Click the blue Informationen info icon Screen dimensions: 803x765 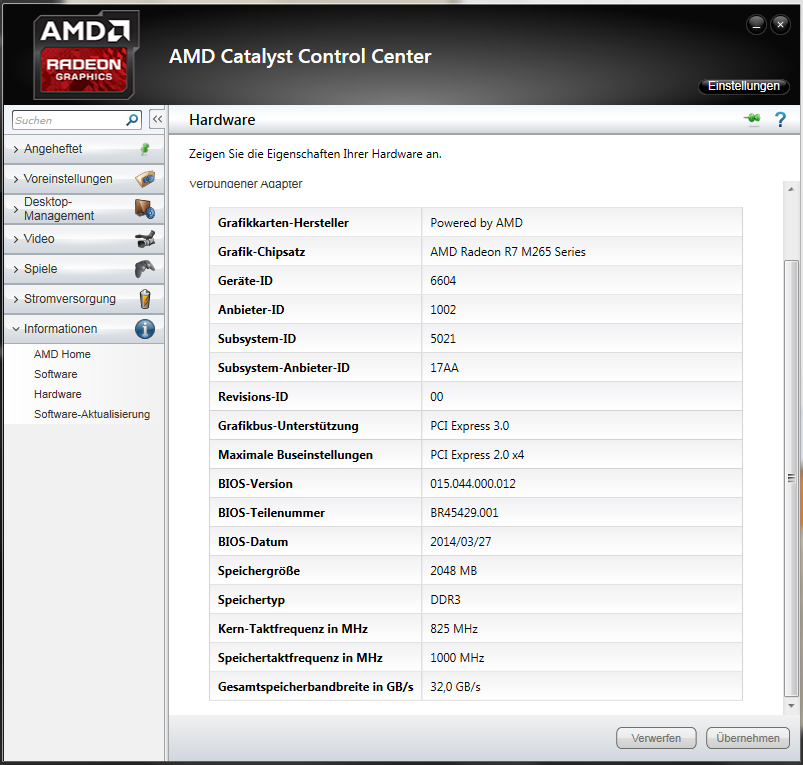[x=145, y=329]
